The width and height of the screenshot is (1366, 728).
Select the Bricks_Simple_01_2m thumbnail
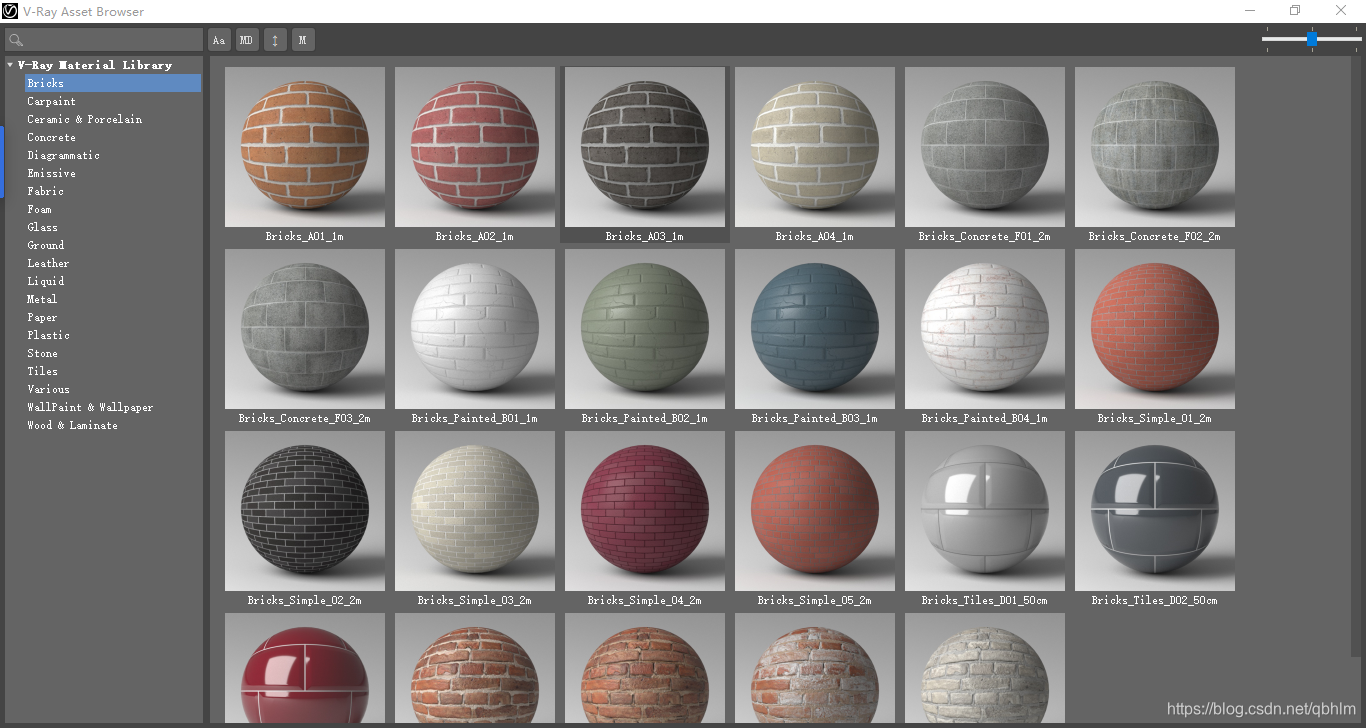coord(1155,329)
